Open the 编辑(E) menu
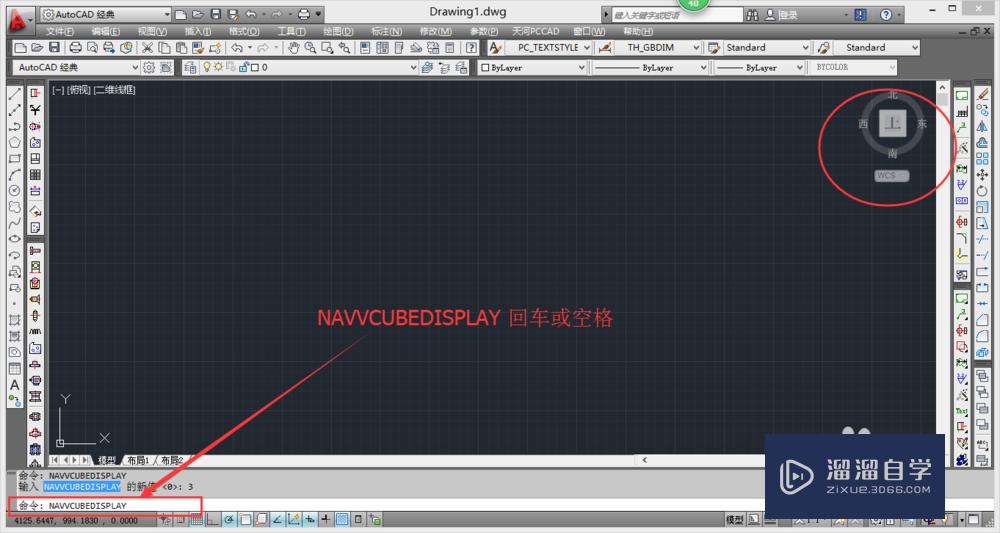 (x=105, y=31)
